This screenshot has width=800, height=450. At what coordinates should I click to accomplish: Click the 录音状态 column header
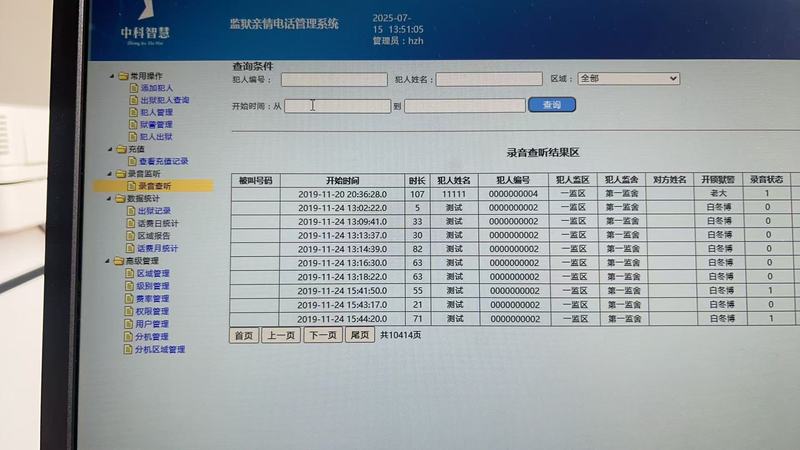766,180
